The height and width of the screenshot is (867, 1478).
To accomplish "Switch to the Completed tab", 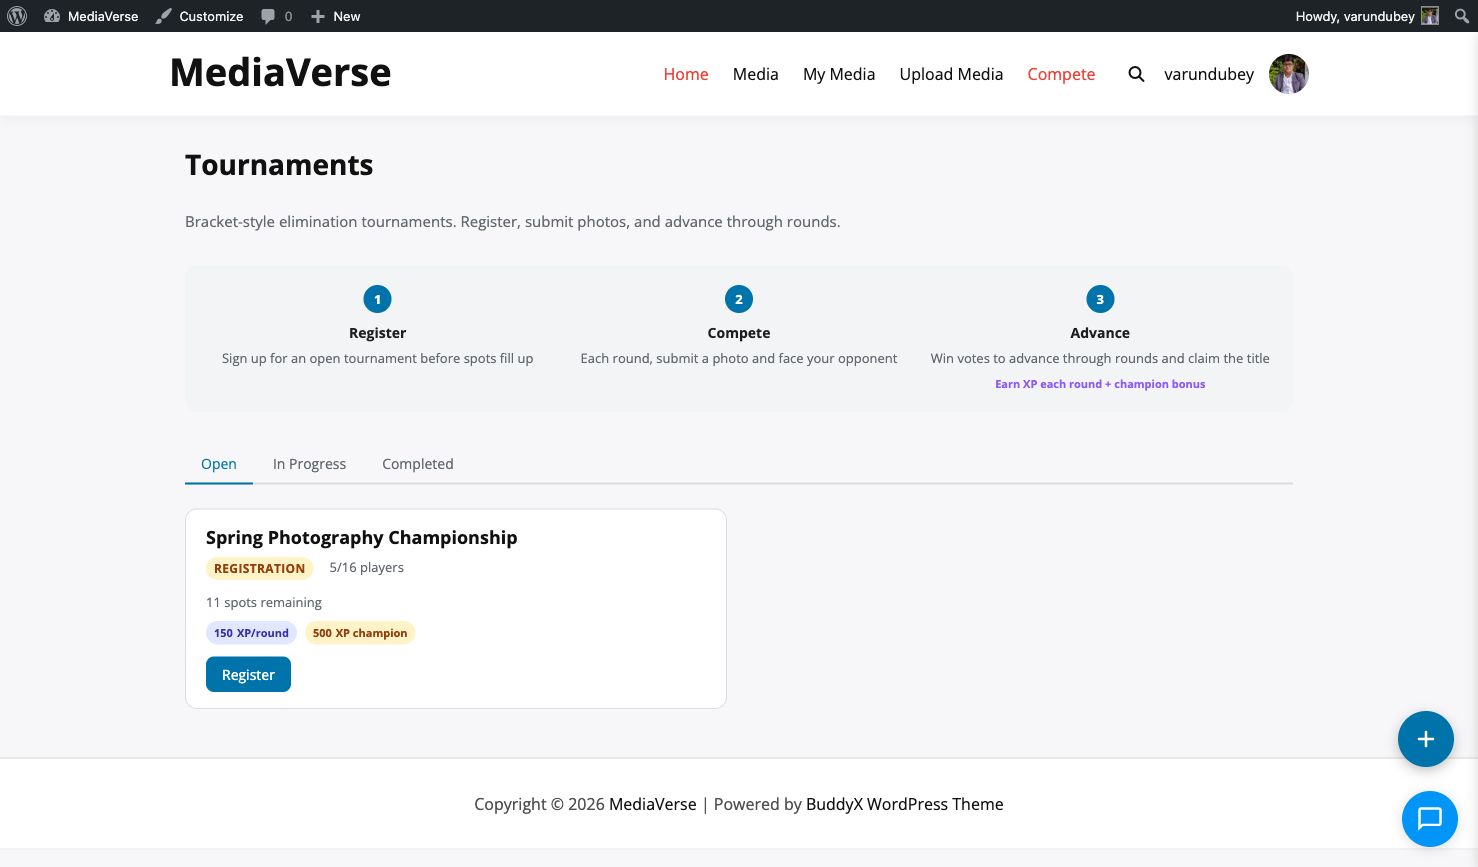I will pyautogui.click(x=417, y=464).
